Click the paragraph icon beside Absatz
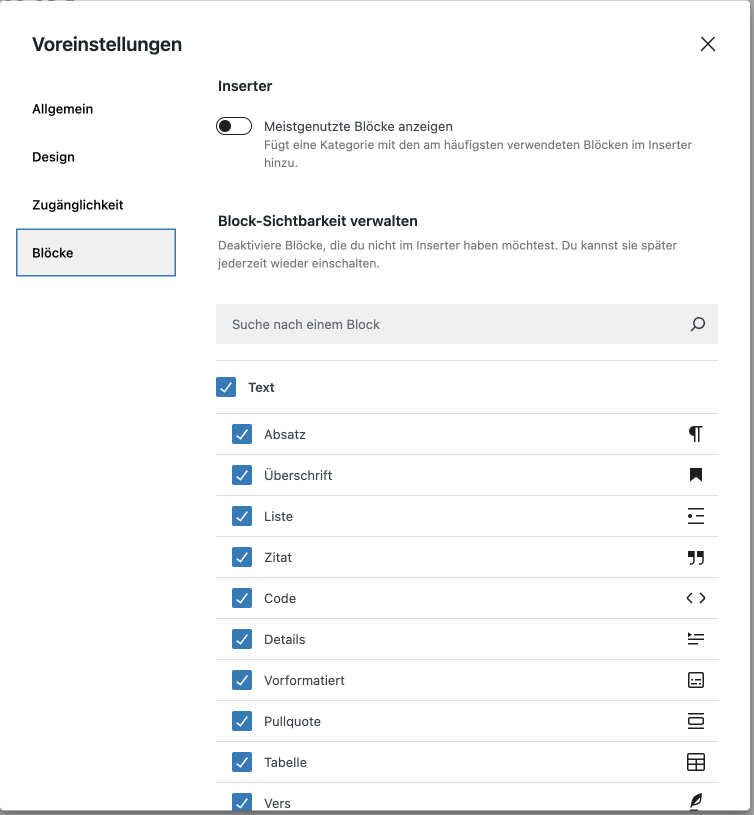This screenshot has width=754, height=815. pos(696,434)
